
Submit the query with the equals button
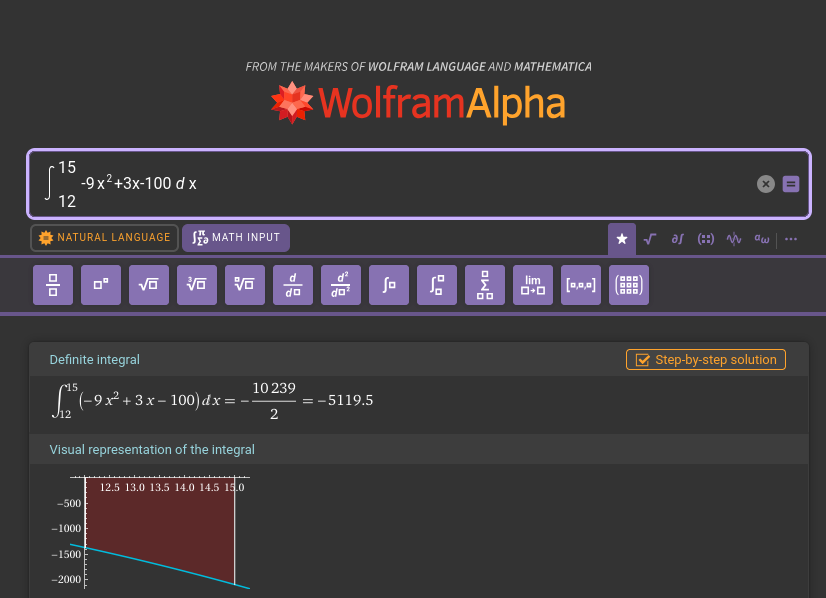click(791, 184)
